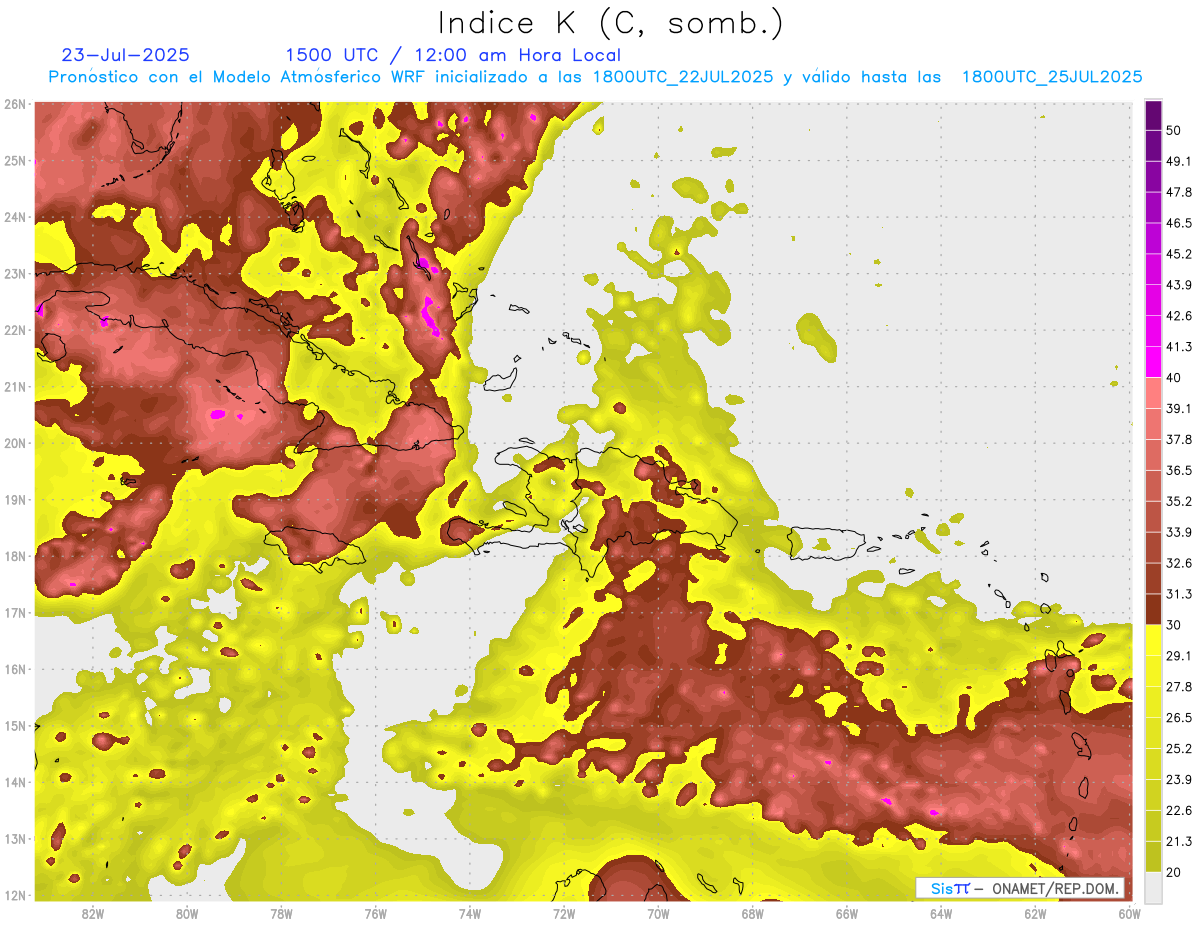The width and height of the screenshot is (1200, 927).
Task: Click the longitude label '76W'
Action: pyautogui.click(x=376, y=914)
